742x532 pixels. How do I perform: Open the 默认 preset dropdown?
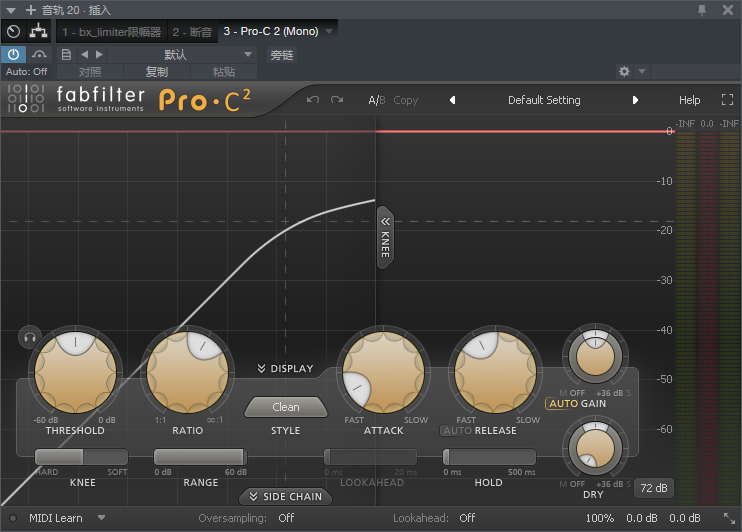(182, 54)
